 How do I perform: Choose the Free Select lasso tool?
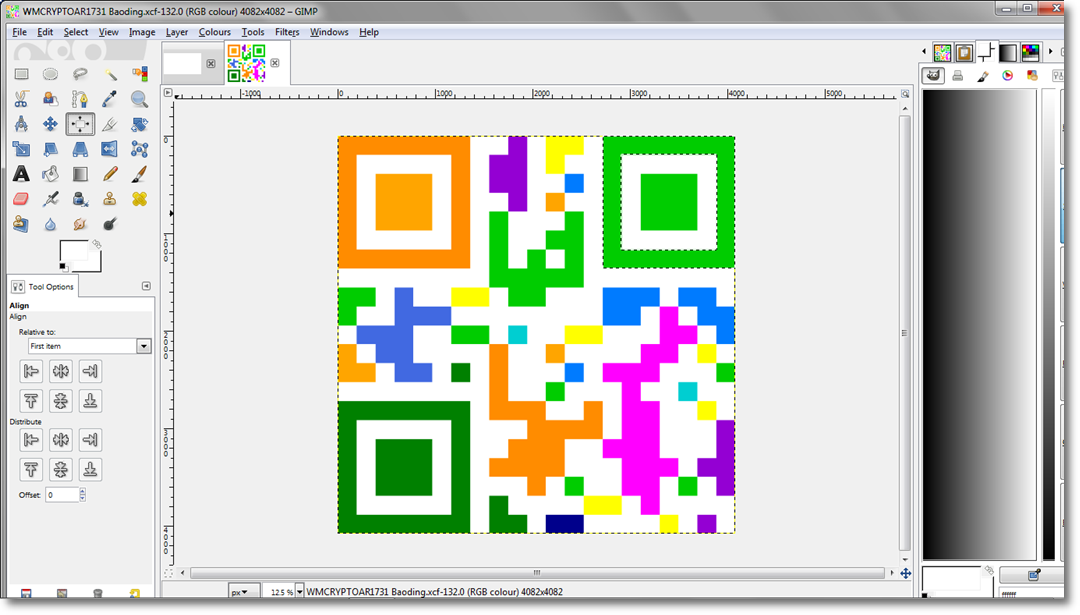pos(80,74)
